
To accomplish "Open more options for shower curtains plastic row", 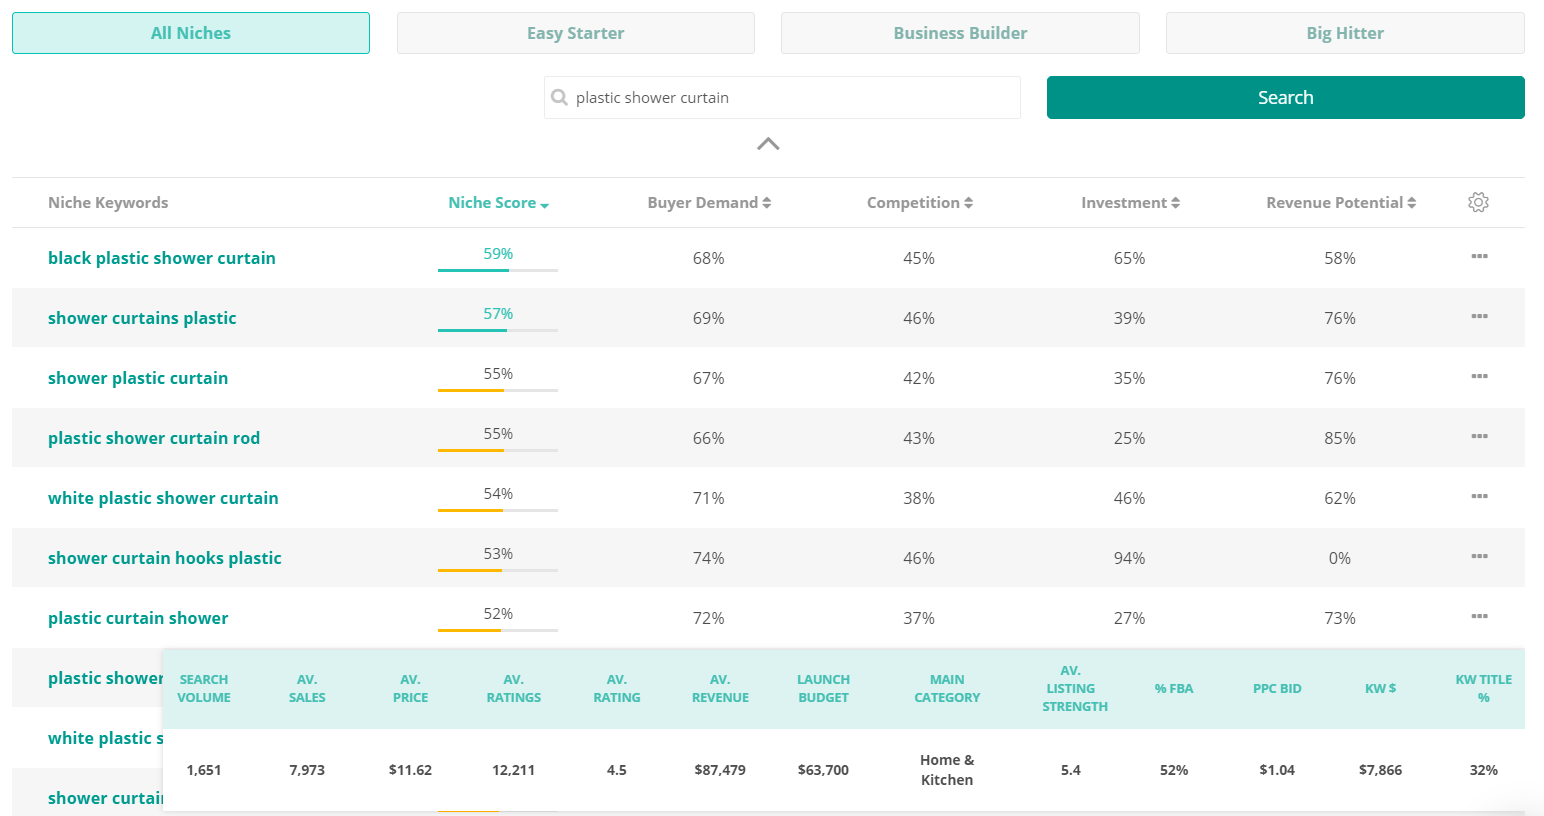I will (x=1479, y=317).
